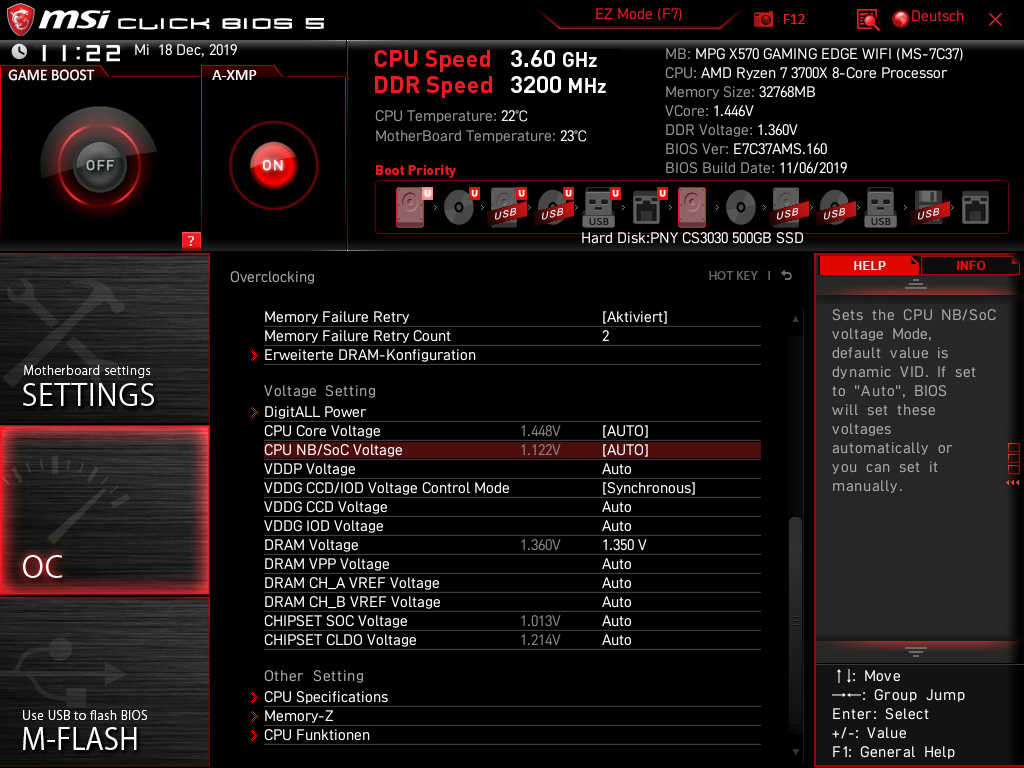Click DRAM CH_B VREF Voltage Auto field
Viewport: 1024px width, 768px height.
(616, 601)
